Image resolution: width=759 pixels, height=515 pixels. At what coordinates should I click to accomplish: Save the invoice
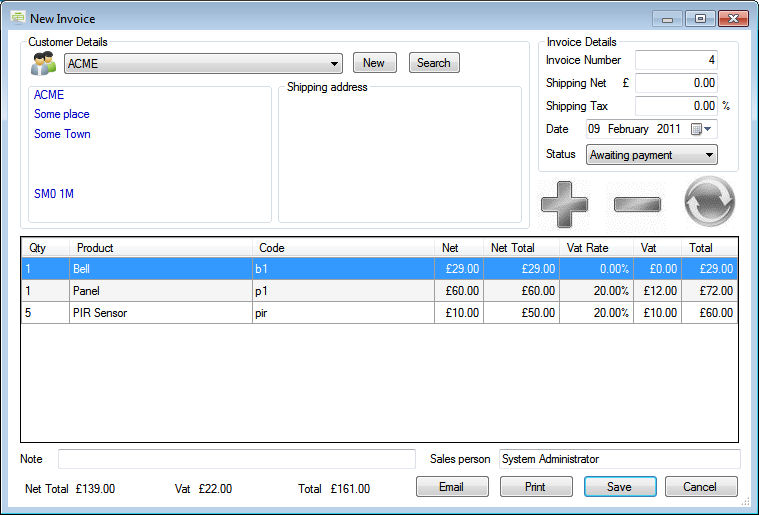(x=619, y=487)
